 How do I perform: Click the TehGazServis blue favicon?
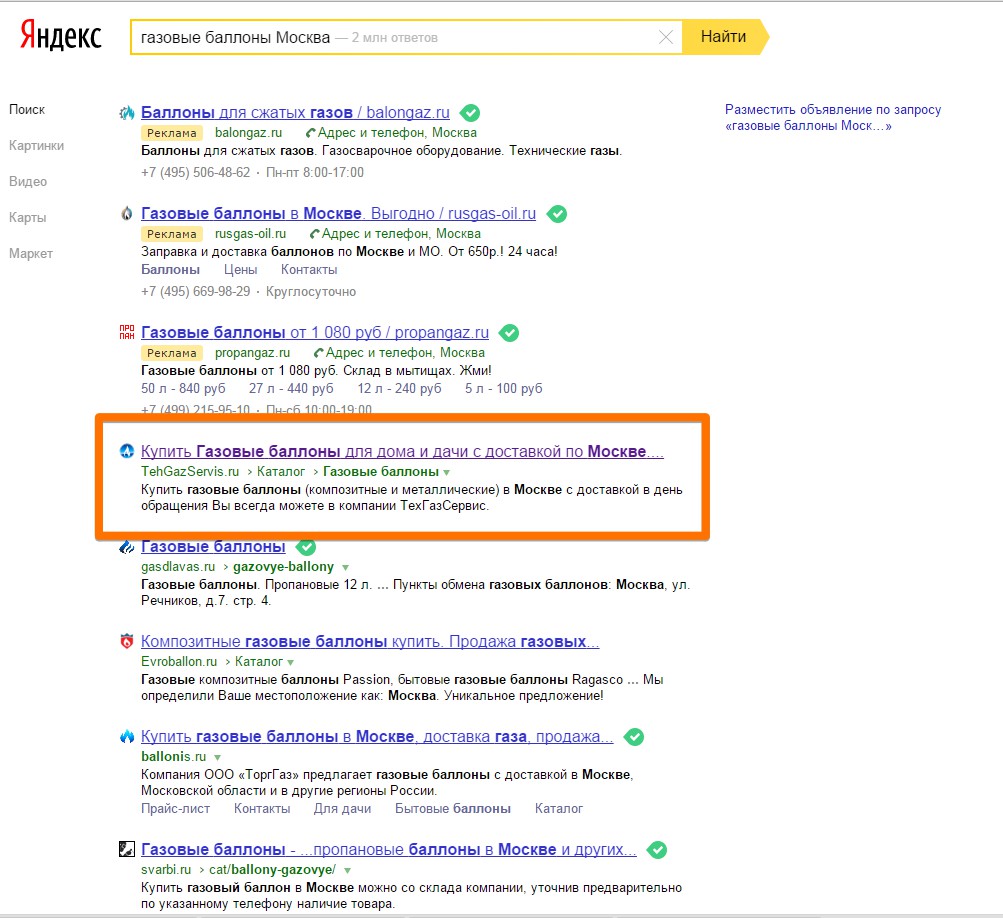tap(127, 451)
